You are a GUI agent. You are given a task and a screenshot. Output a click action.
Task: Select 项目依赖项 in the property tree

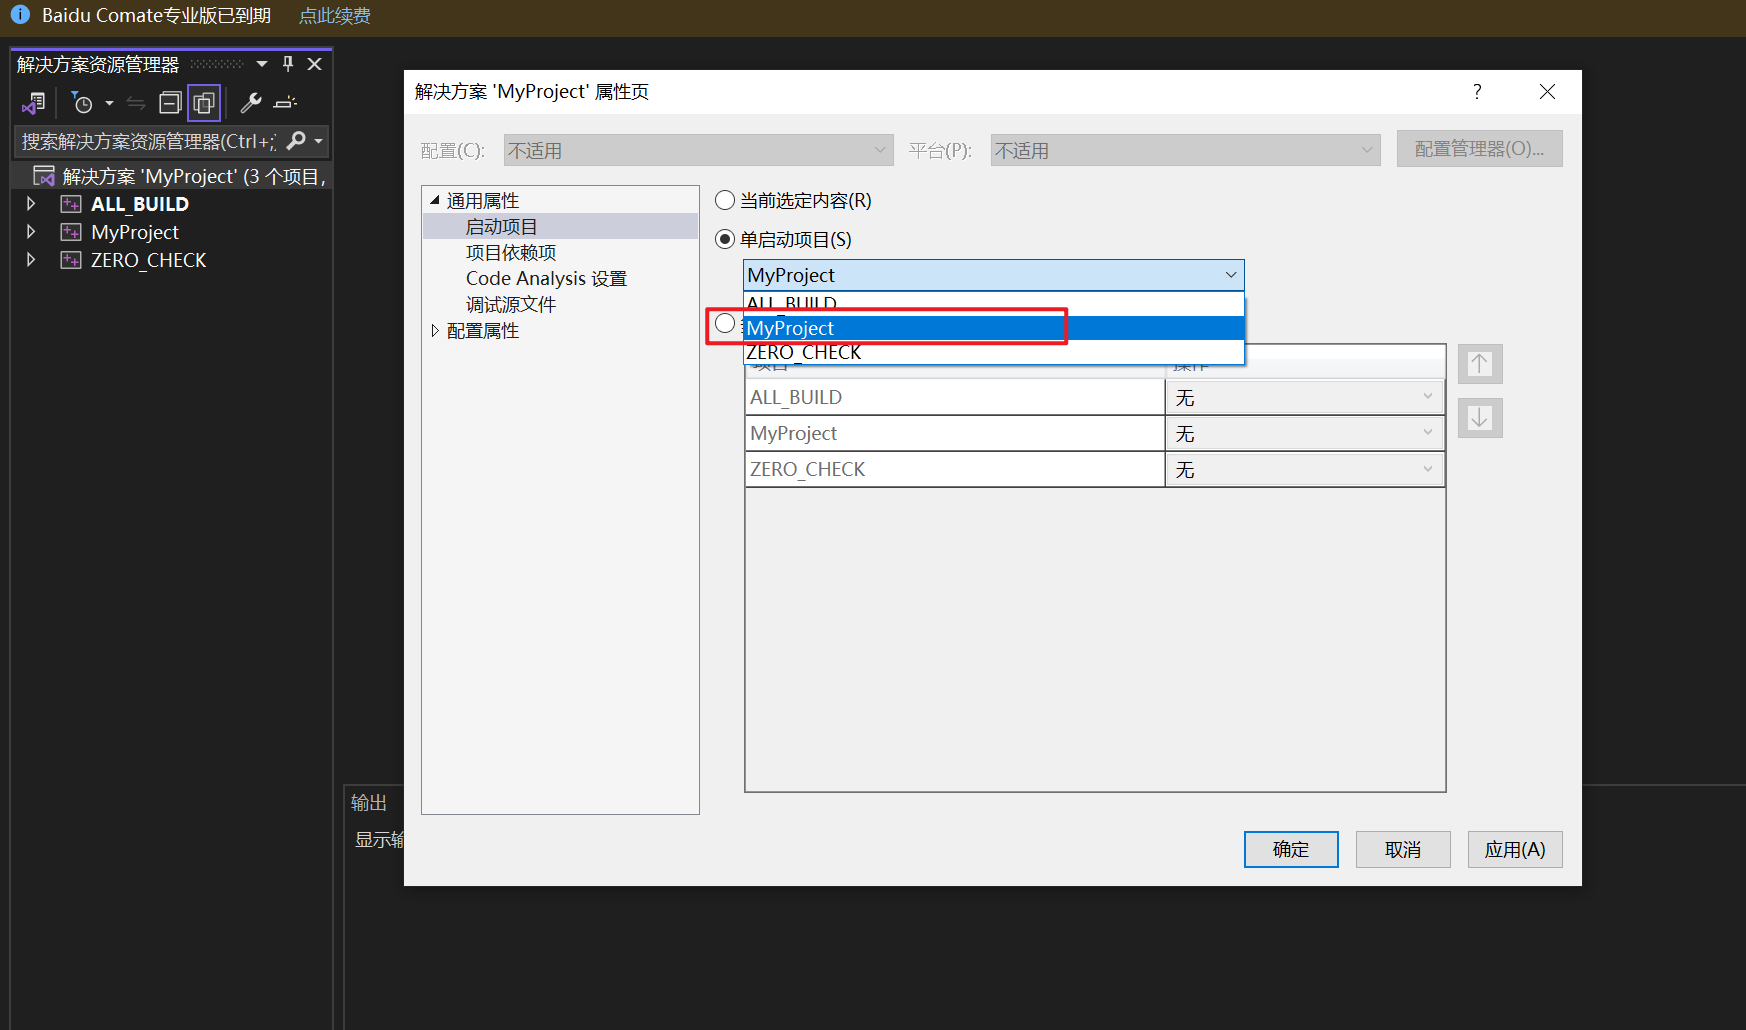tap(510, 253)
